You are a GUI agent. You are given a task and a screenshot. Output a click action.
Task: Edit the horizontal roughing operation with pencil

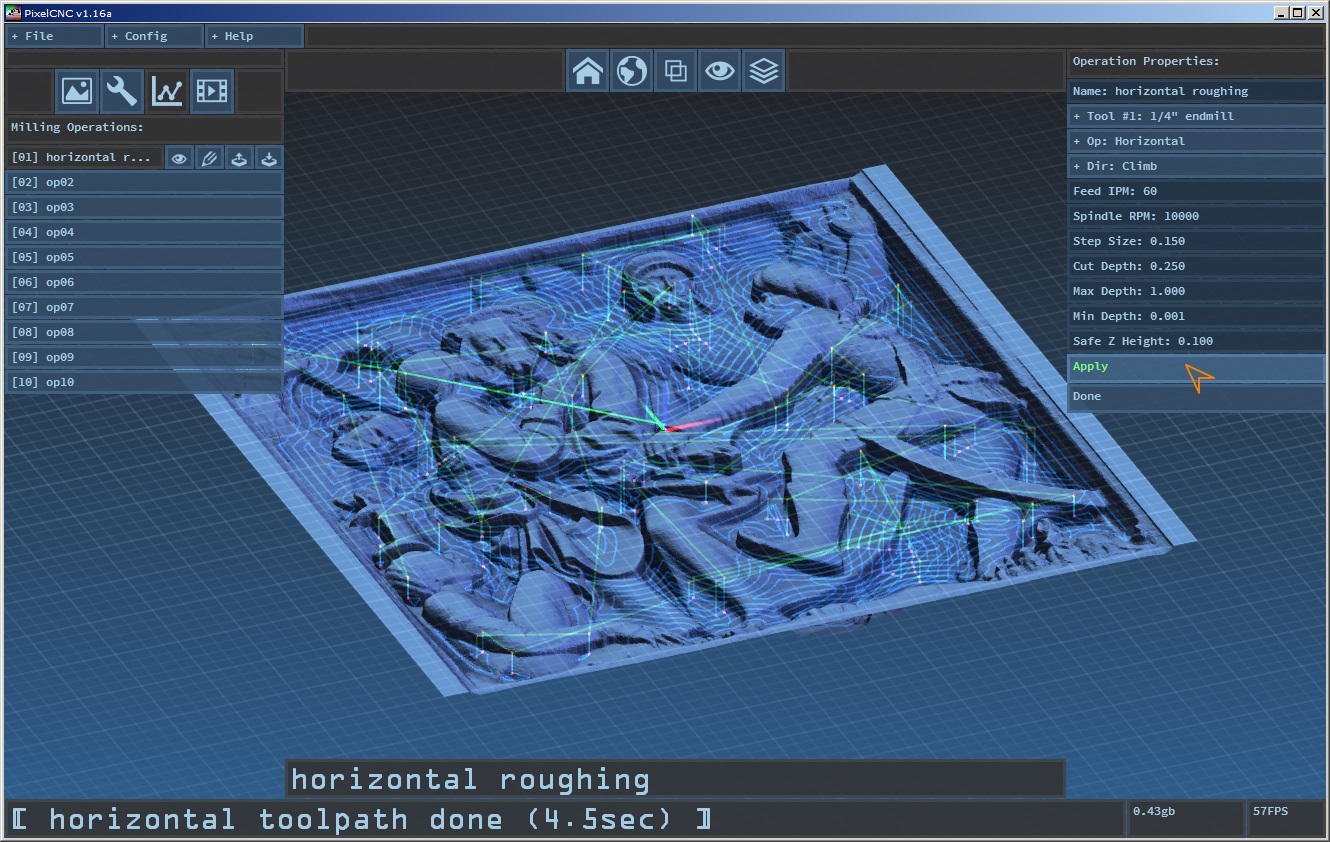(209, 158)
